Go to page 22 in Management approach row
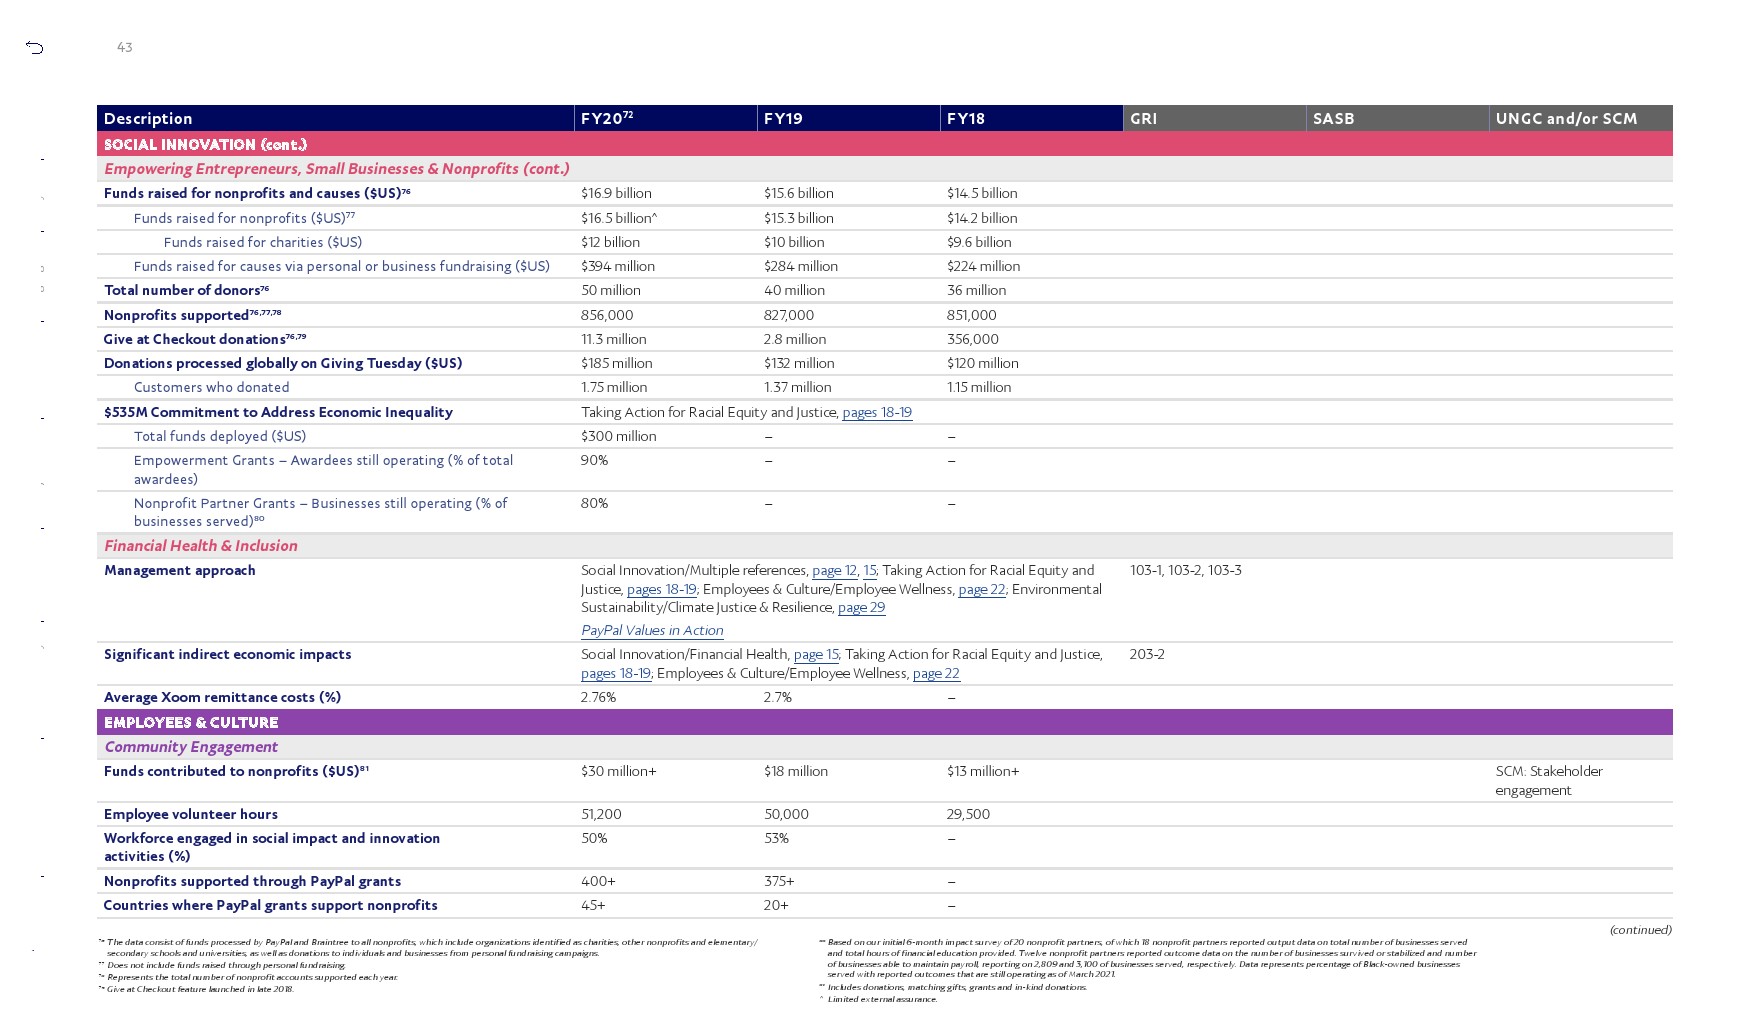Image resolution: width=1740 pixels, height=1020 pixels. tap(981, 589)
